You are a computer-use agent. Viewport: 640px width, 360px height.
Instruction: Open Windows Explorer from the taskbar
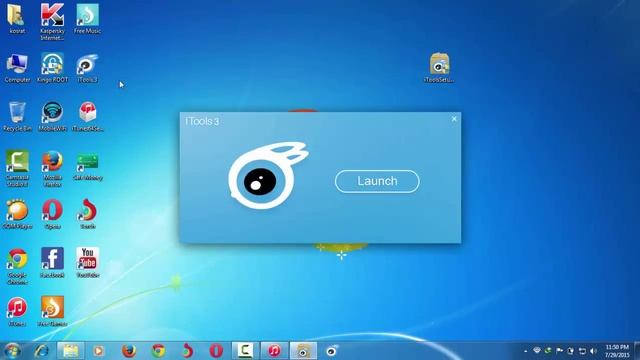point(71,351)
